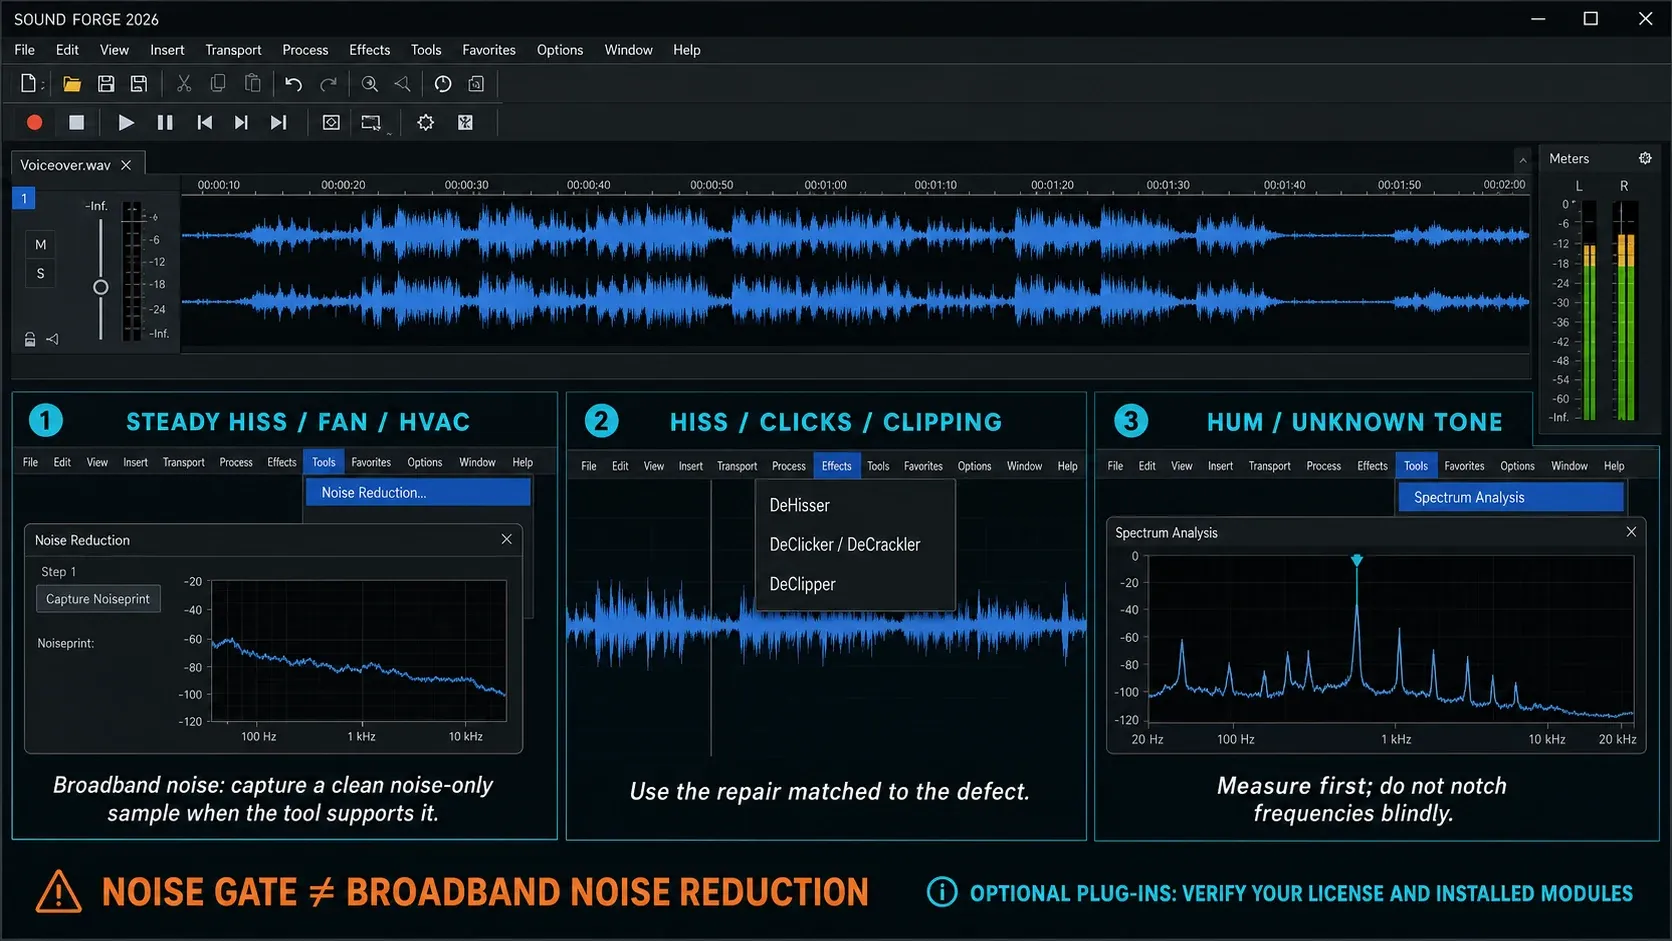
Task: Open a file using the yellow folder icon
Action: [71, 84]
